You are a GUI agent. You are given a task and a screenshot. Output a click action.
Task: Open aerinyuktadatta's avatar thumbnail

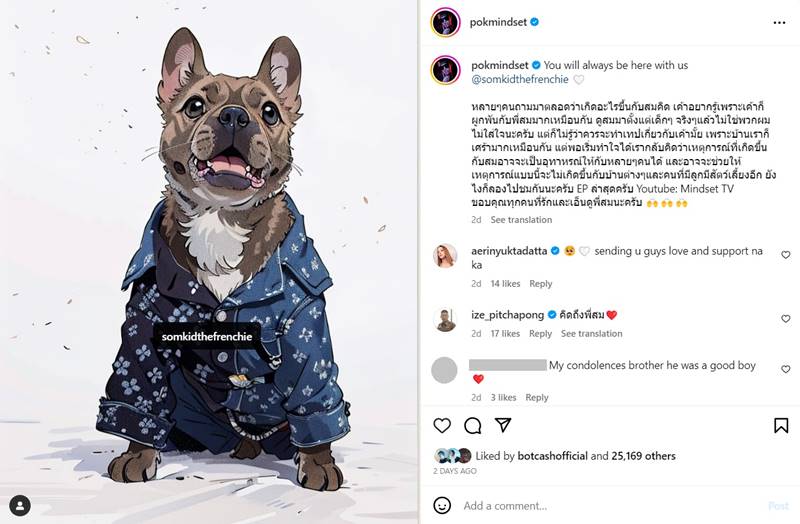pos(445,255)
